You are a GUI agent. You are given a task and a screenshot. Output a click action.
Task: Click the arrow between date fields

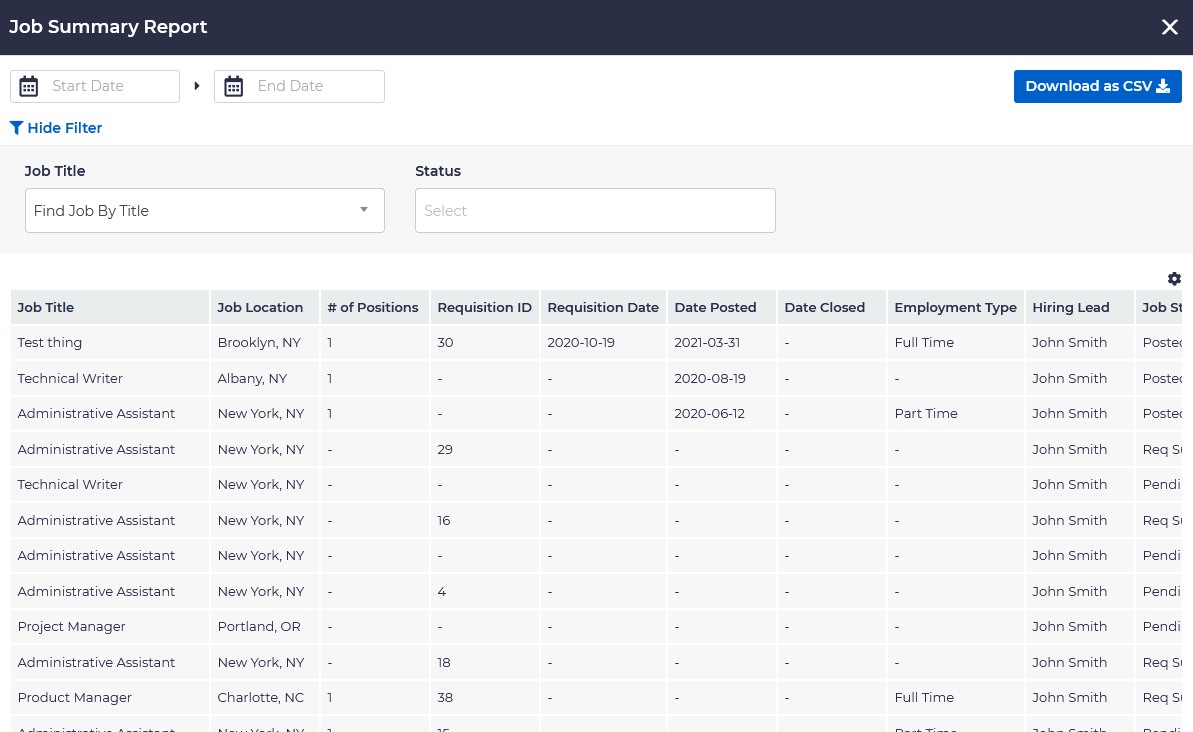tap(197, 86)
